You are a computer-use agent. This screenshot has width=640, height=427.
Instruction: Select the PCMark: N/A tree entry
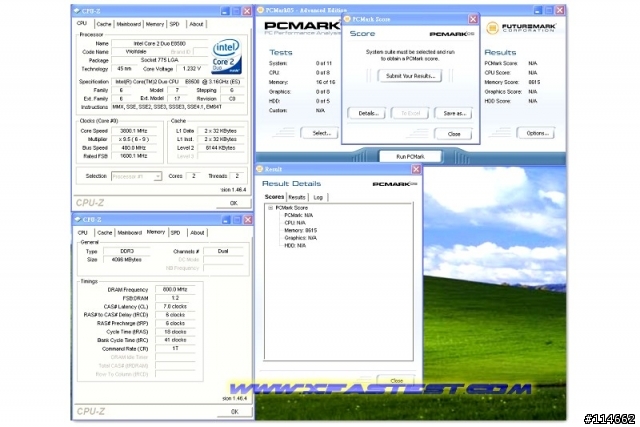point(298,215)
